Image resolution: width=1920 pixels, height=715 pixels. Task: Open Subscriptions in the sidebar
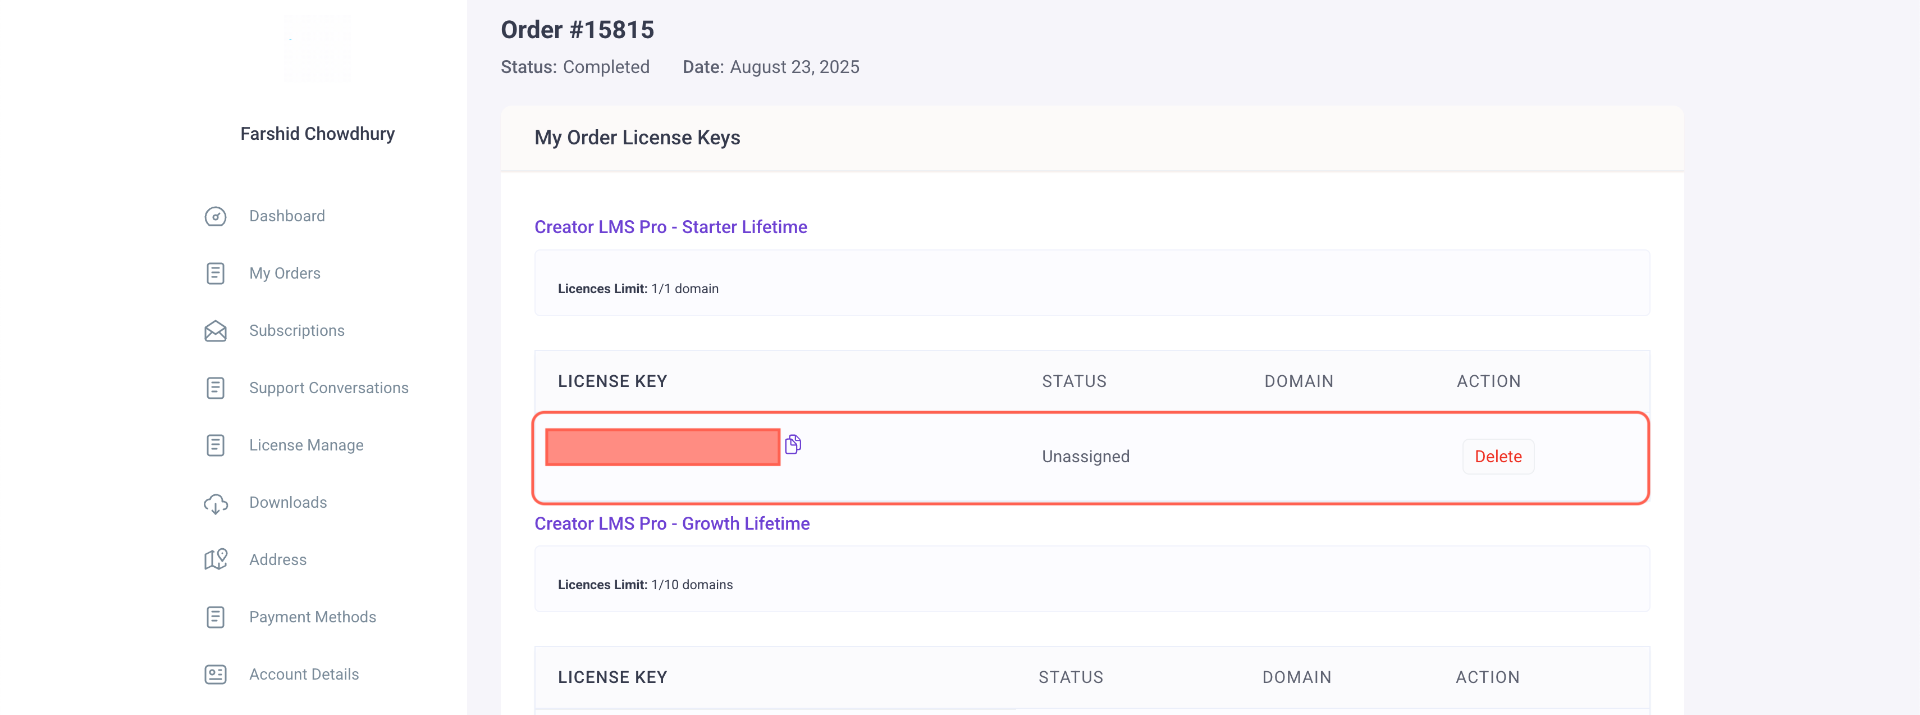click(297, 331)
